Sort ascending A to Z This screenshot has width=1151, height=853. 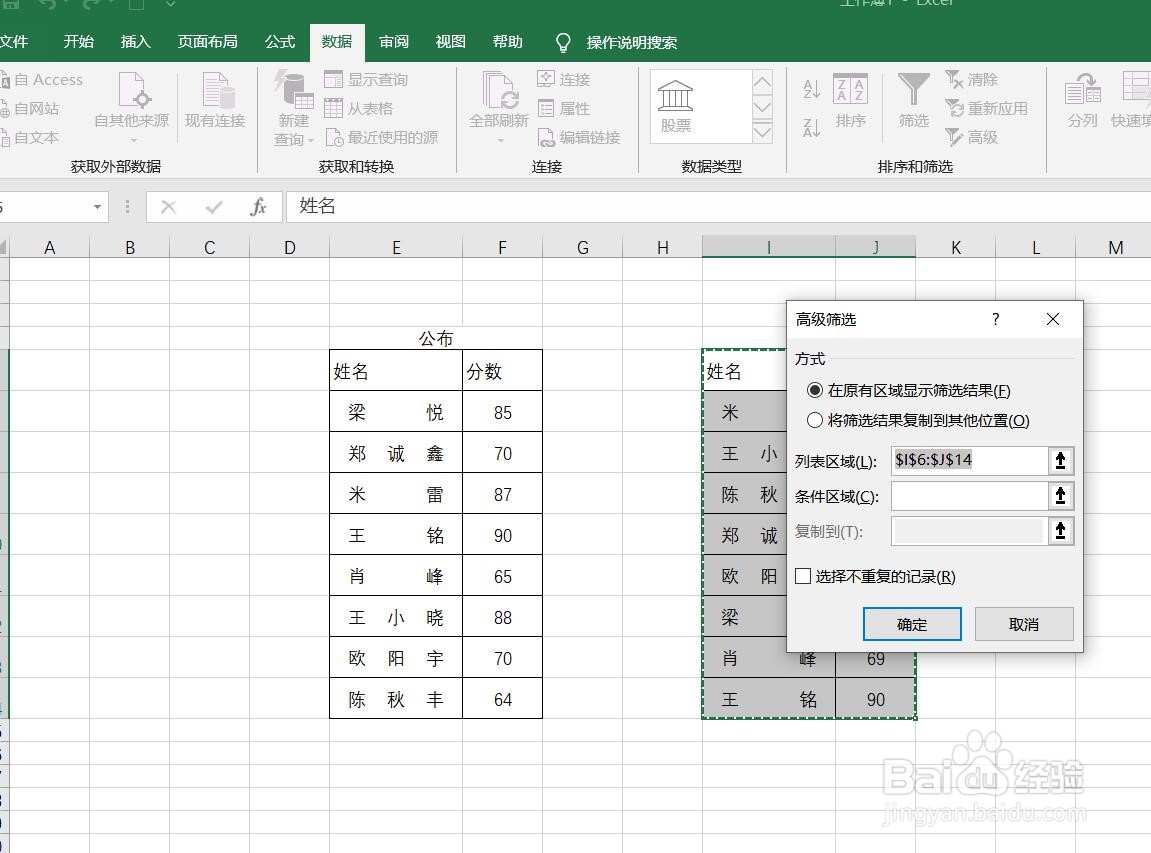(811, 89)
